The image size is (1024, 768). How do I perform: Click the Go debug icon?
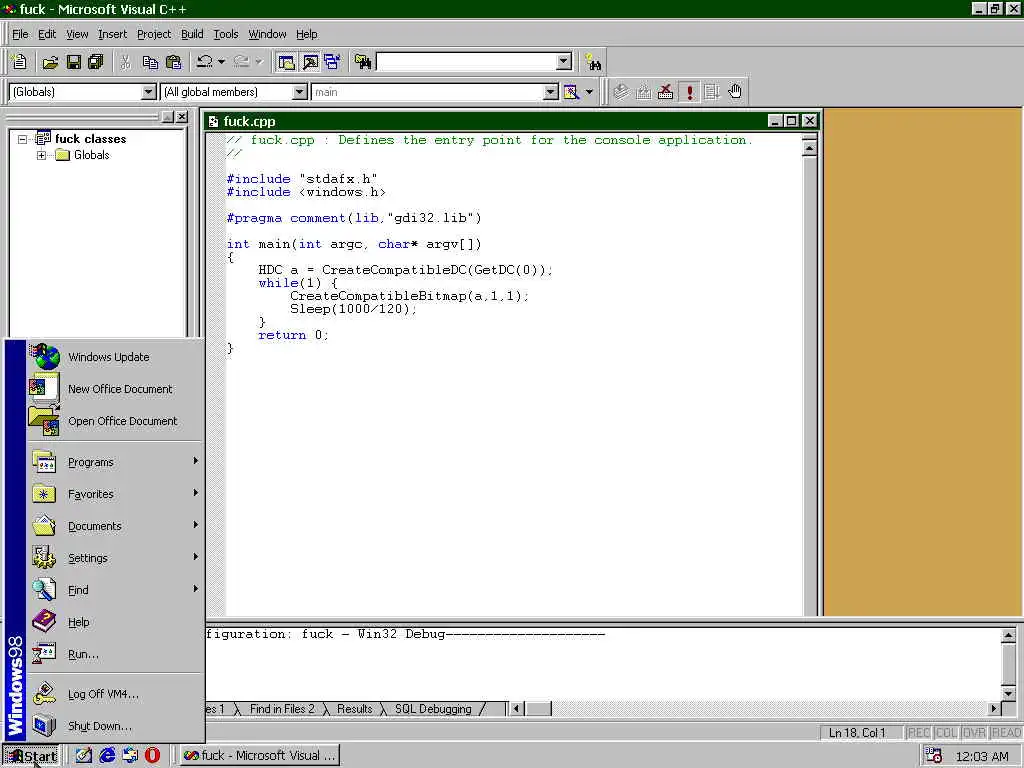coord(711,92)
